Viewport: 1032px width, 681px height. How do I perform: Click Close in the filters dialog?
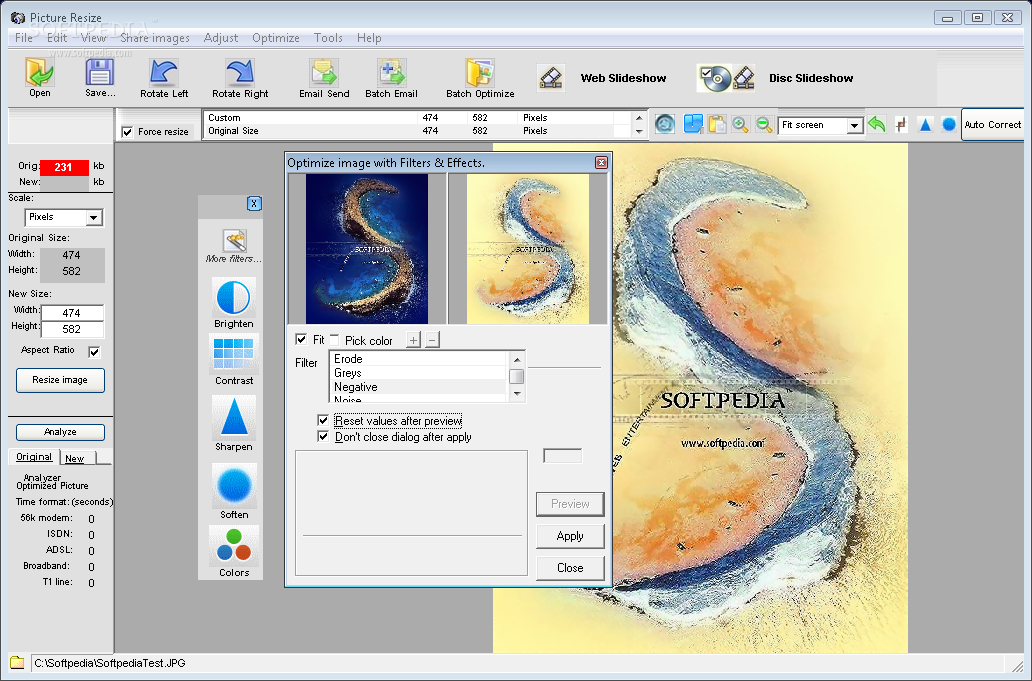[x=570, y=568]
